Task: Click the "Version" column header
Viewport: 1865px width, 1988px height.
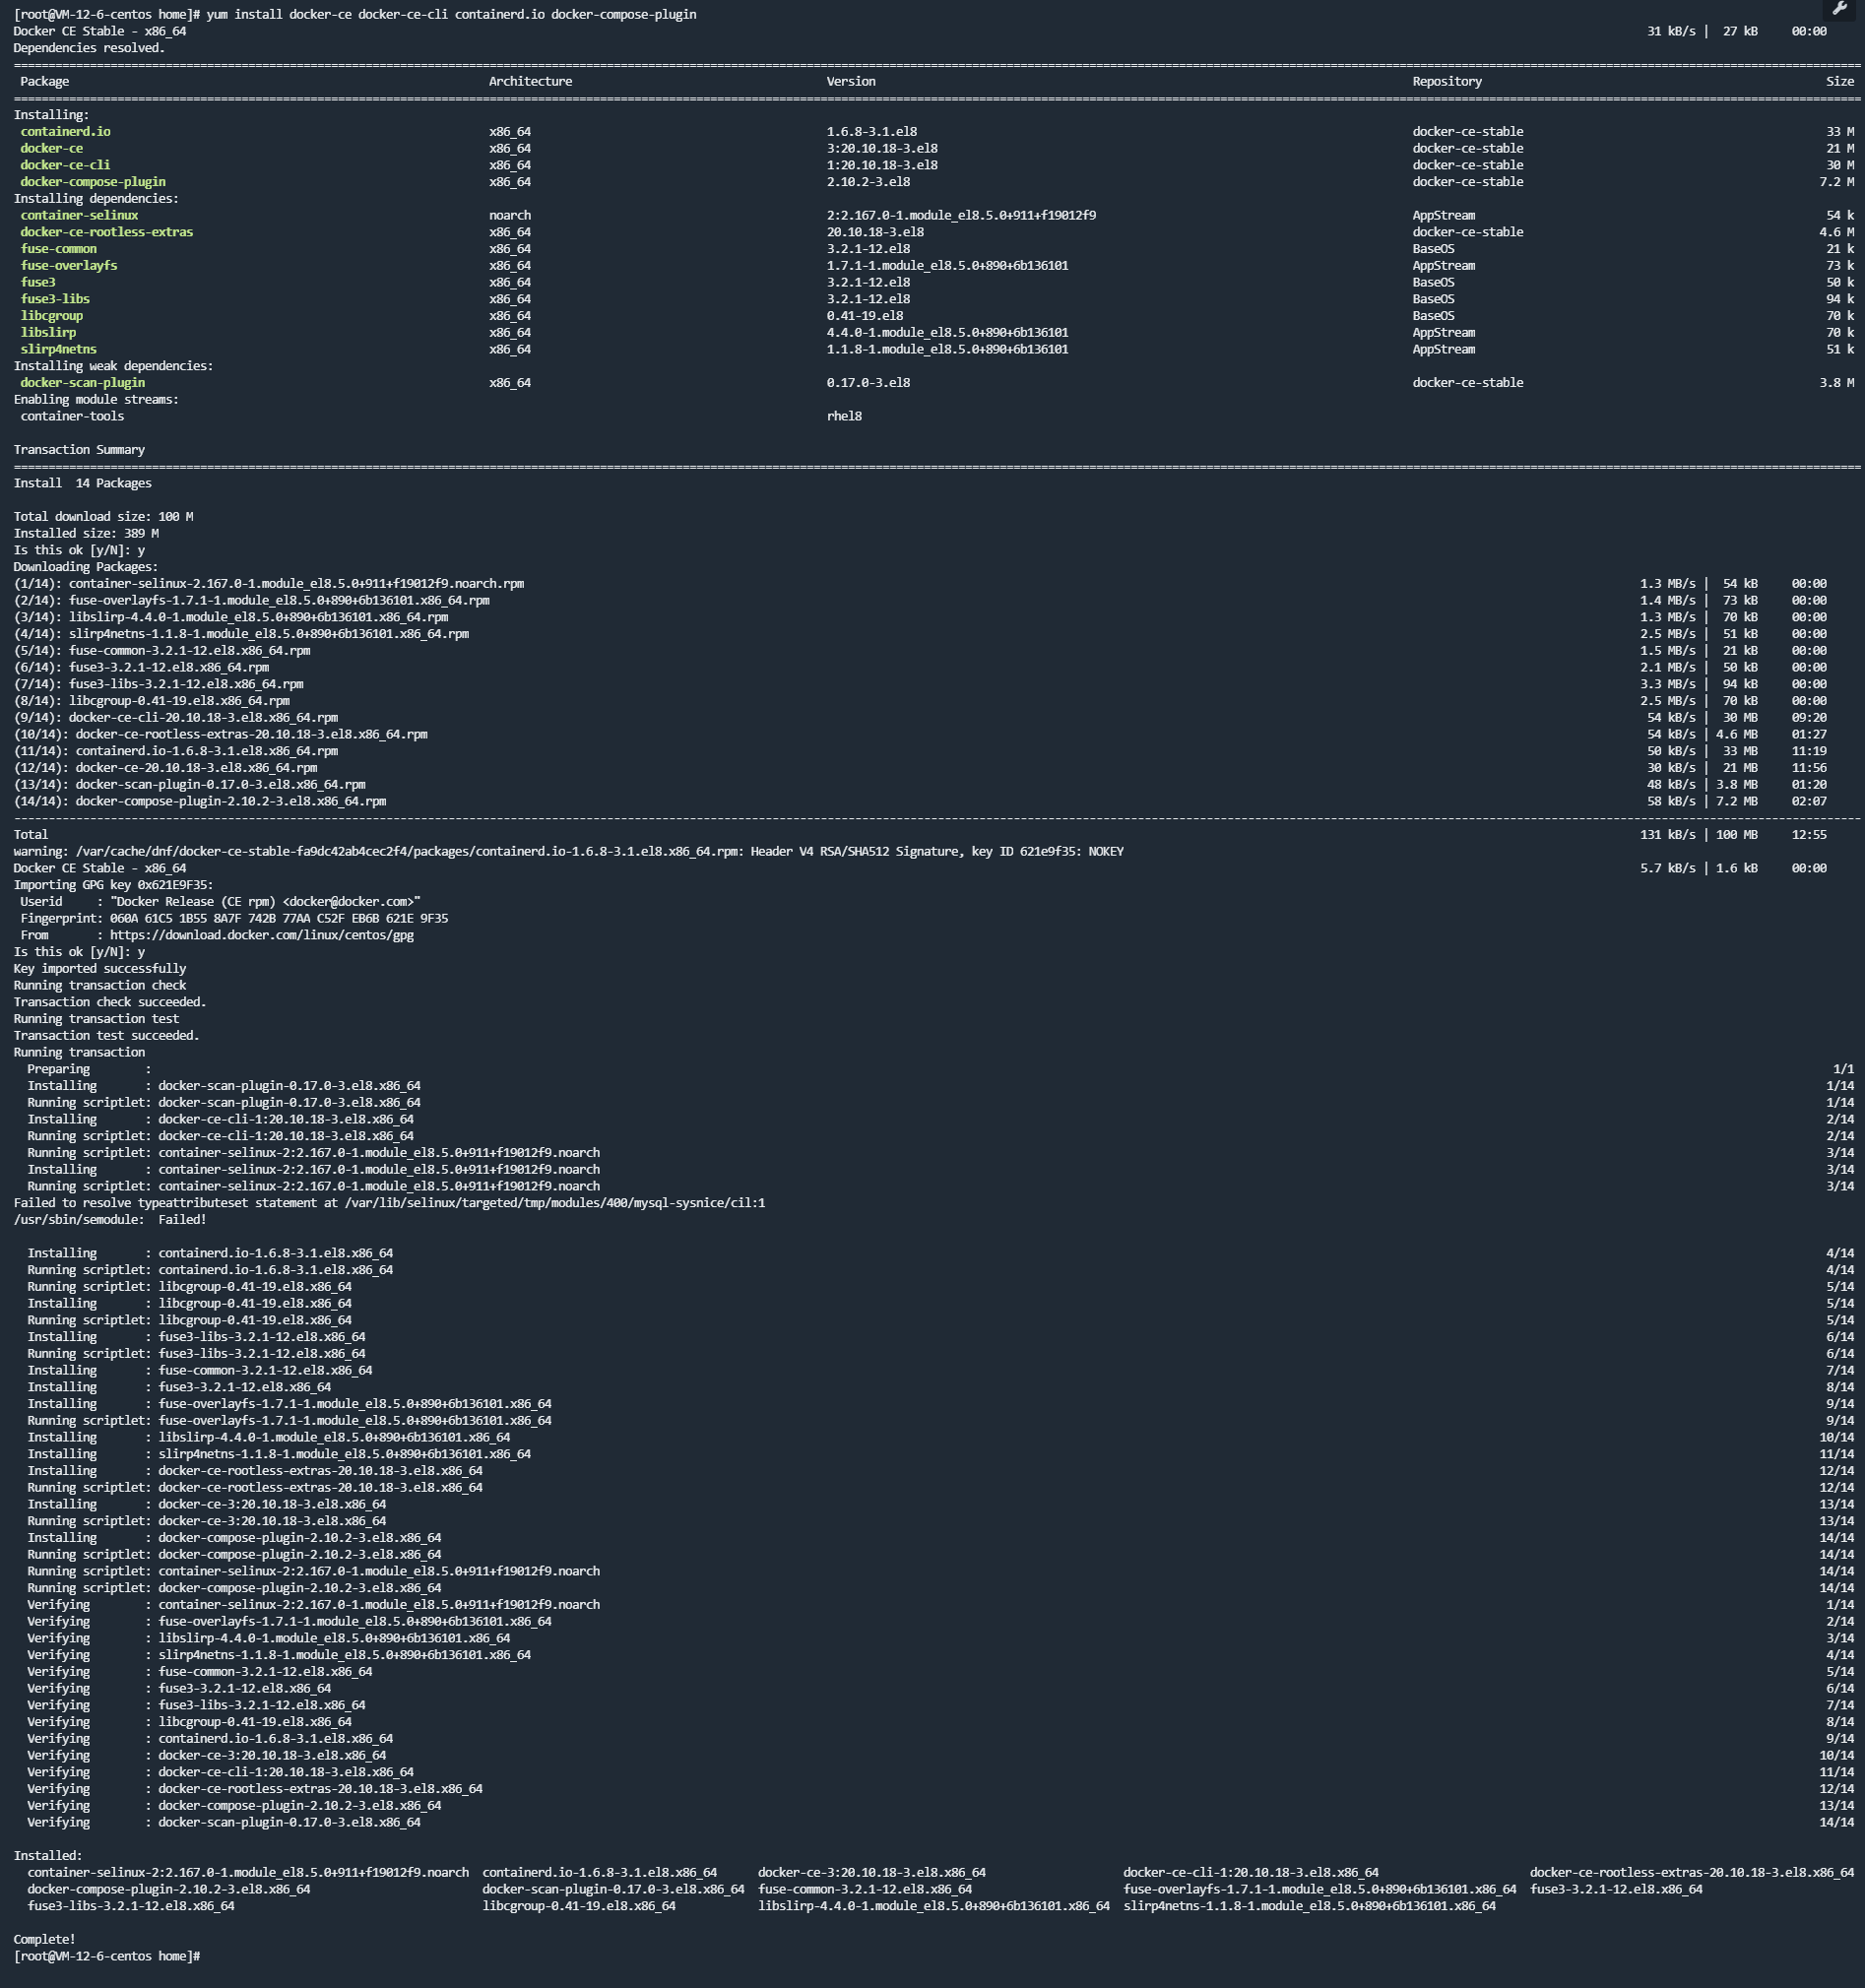Action: point(851,82)
